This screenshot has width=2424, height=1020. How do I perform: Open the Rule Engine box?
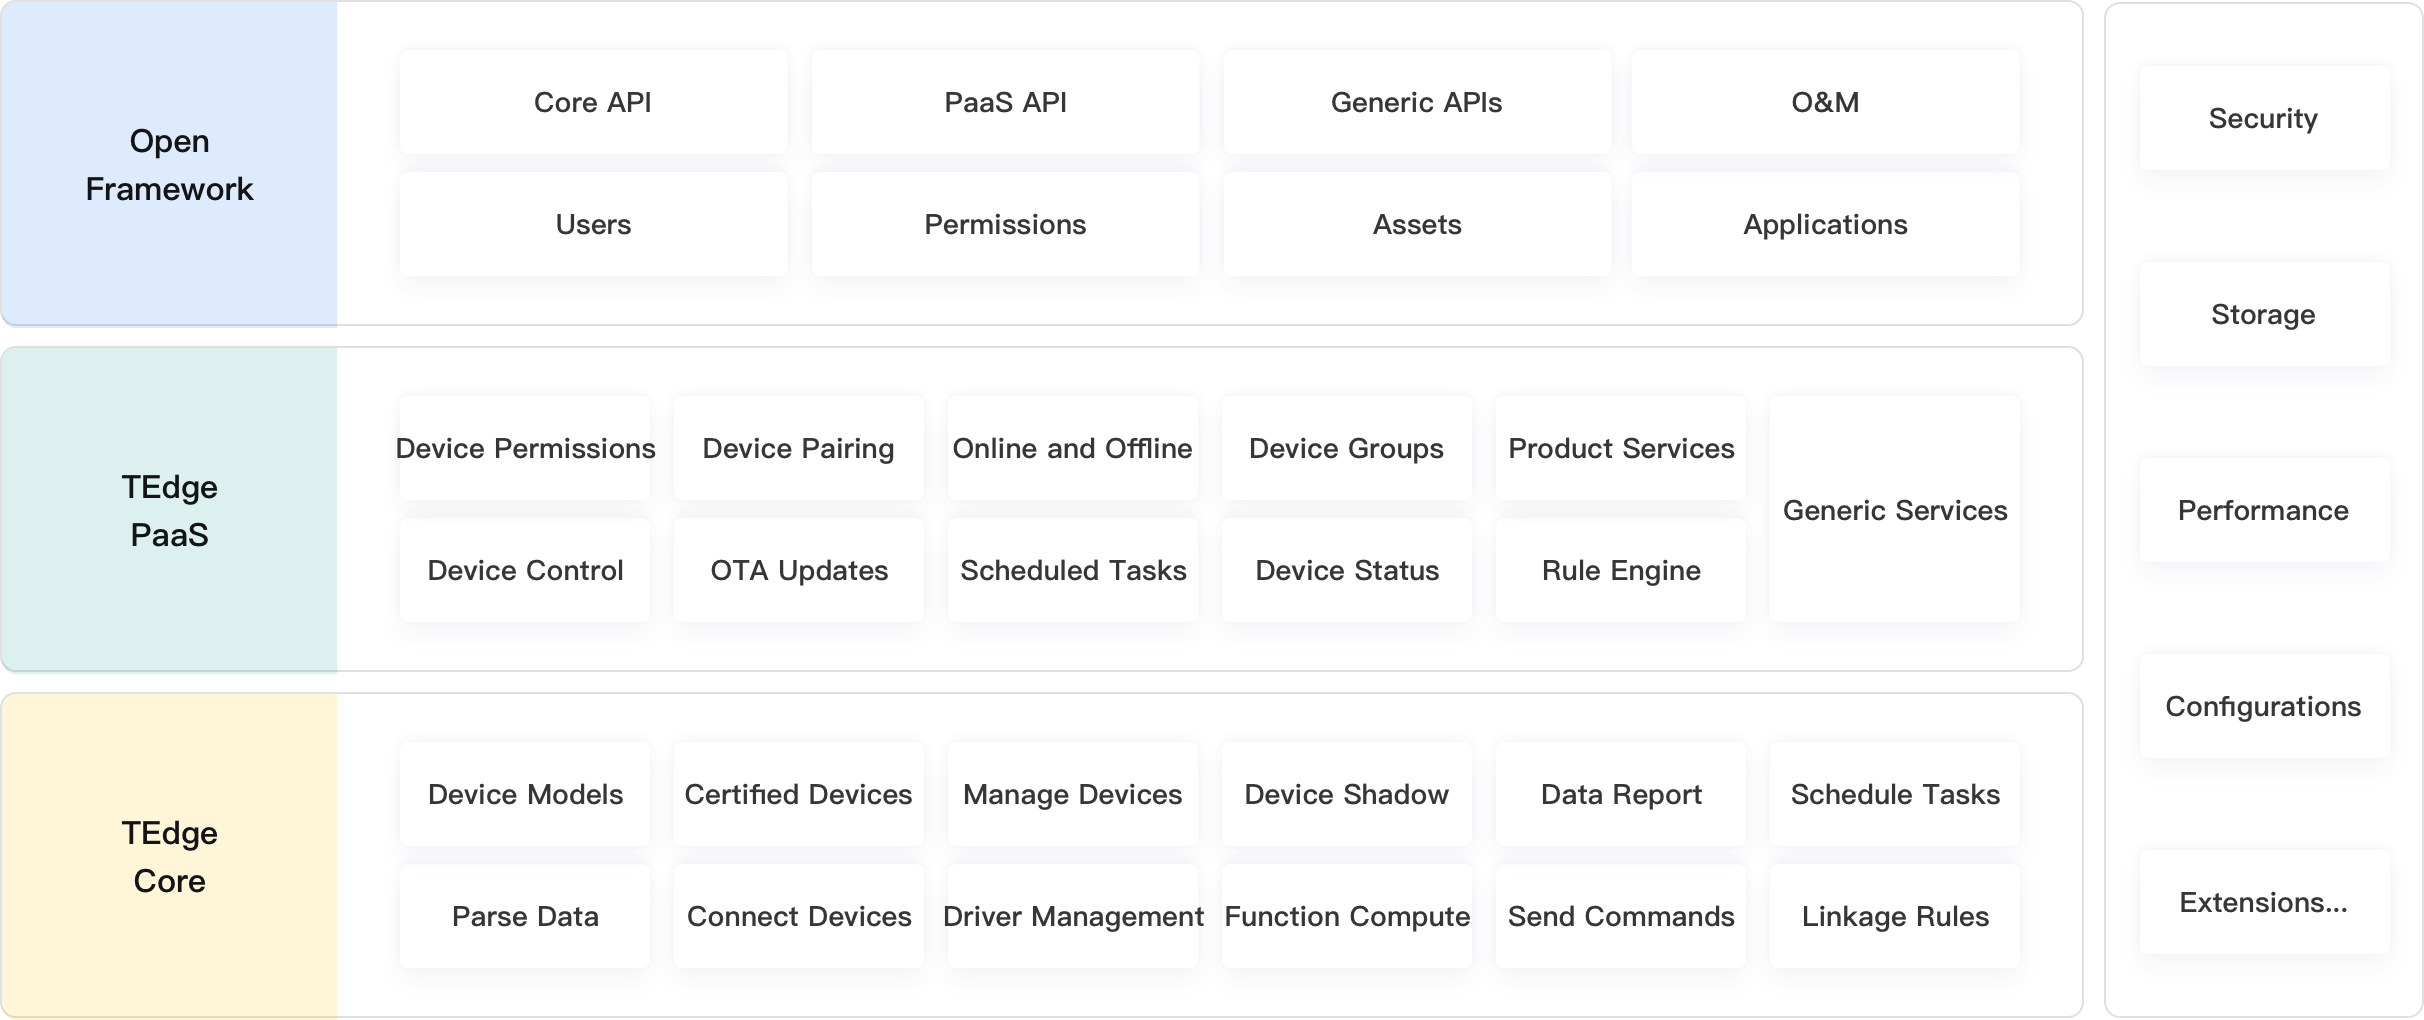pyautogui.click(x=1621, y=570)
